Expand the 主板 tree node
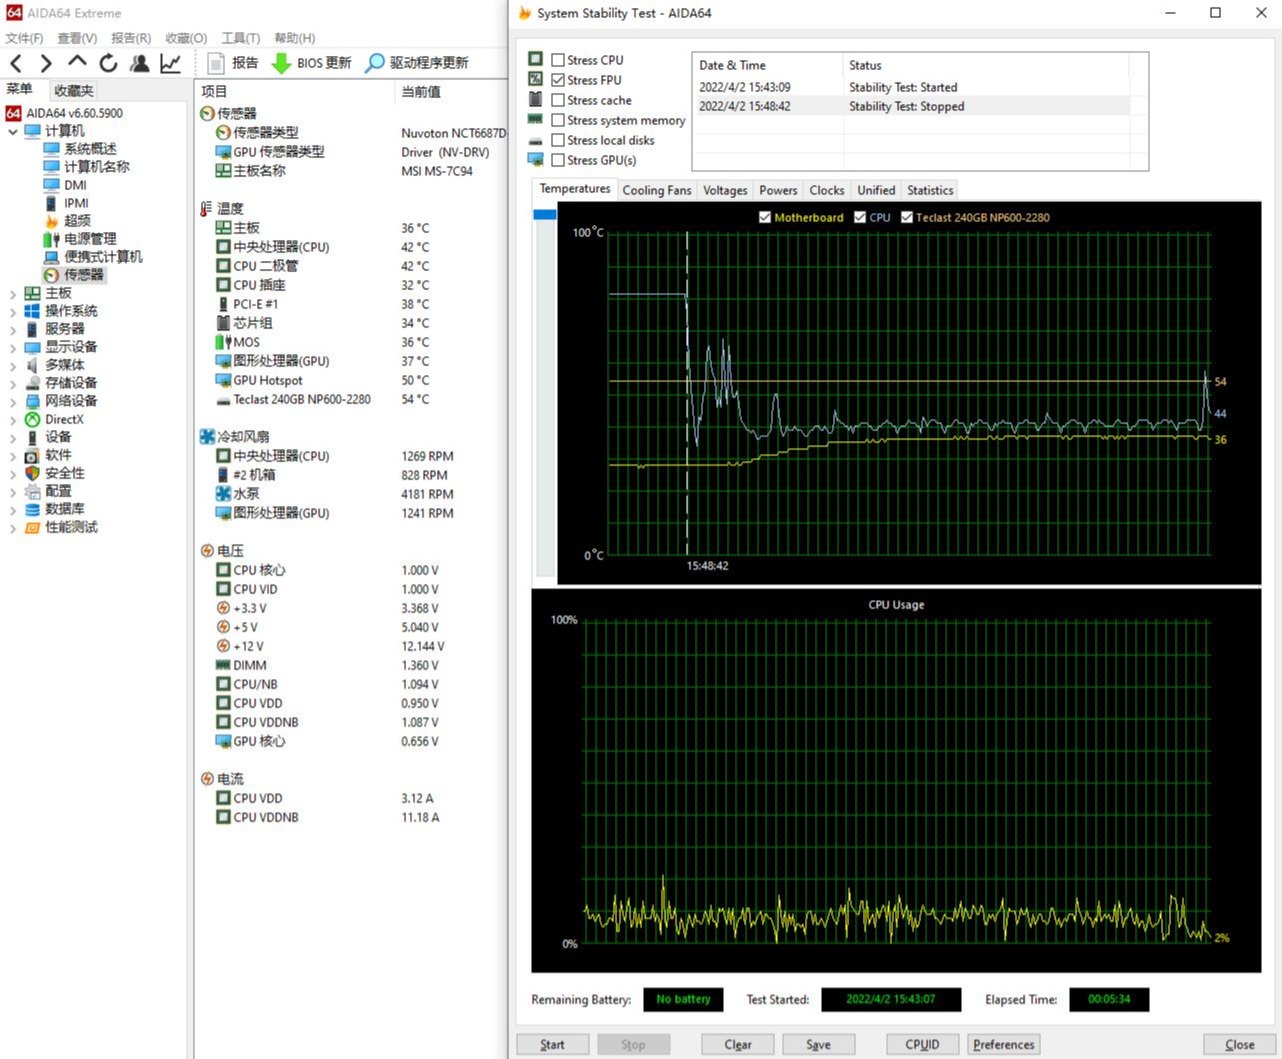 pyautogui.click(x=13, y=294)
